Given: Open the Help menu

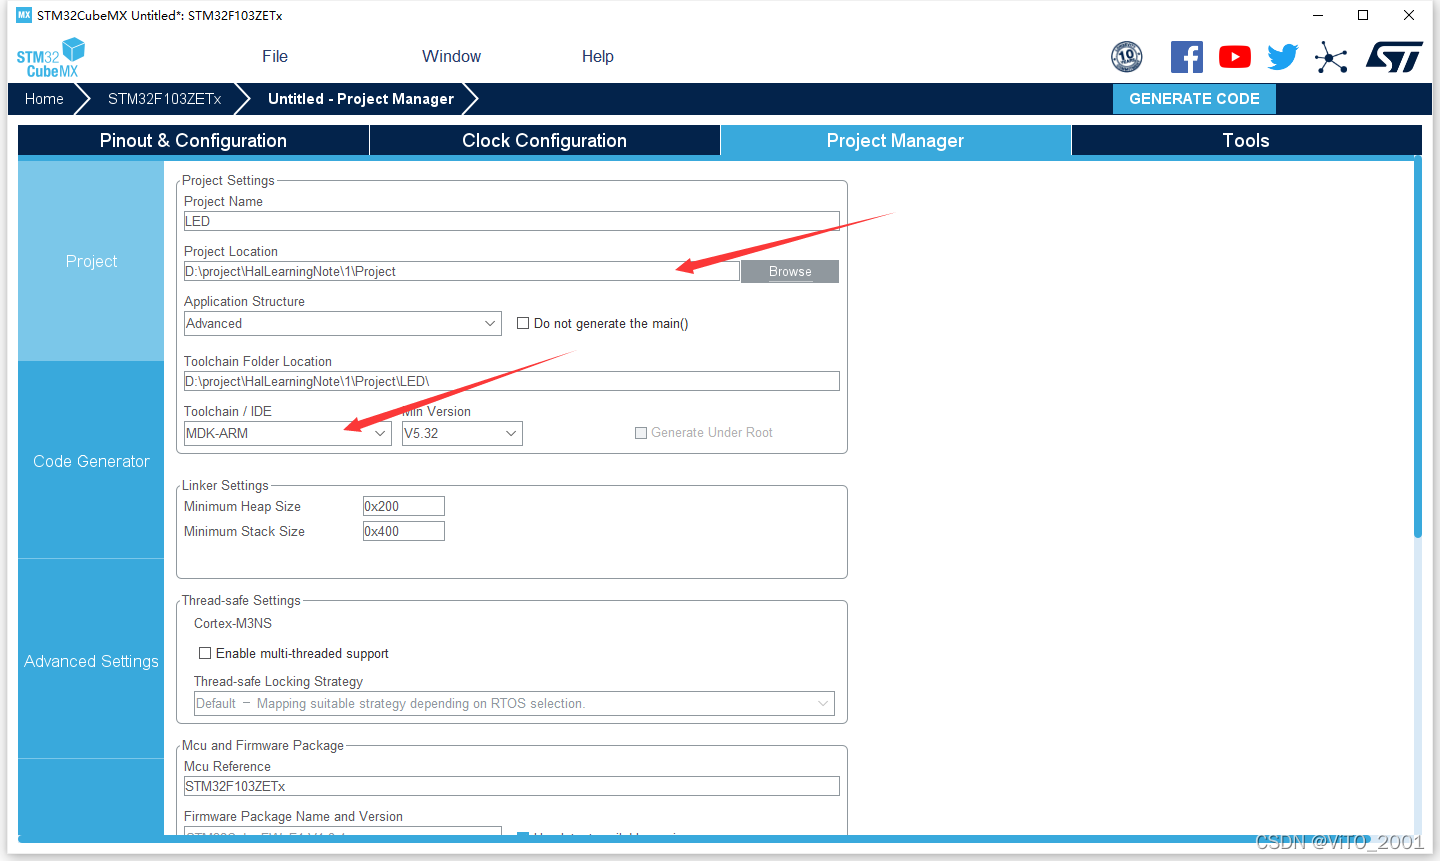Looking at the screenshot, I should tap(598, 57).
